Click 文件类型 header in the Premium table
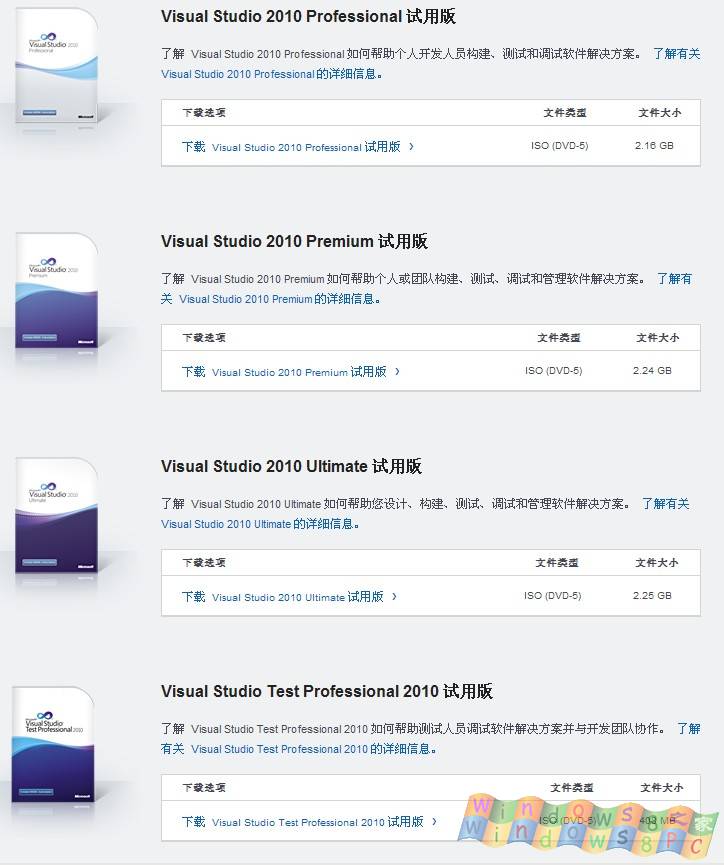This screenshot has width=724, height=865. point(558,338)
